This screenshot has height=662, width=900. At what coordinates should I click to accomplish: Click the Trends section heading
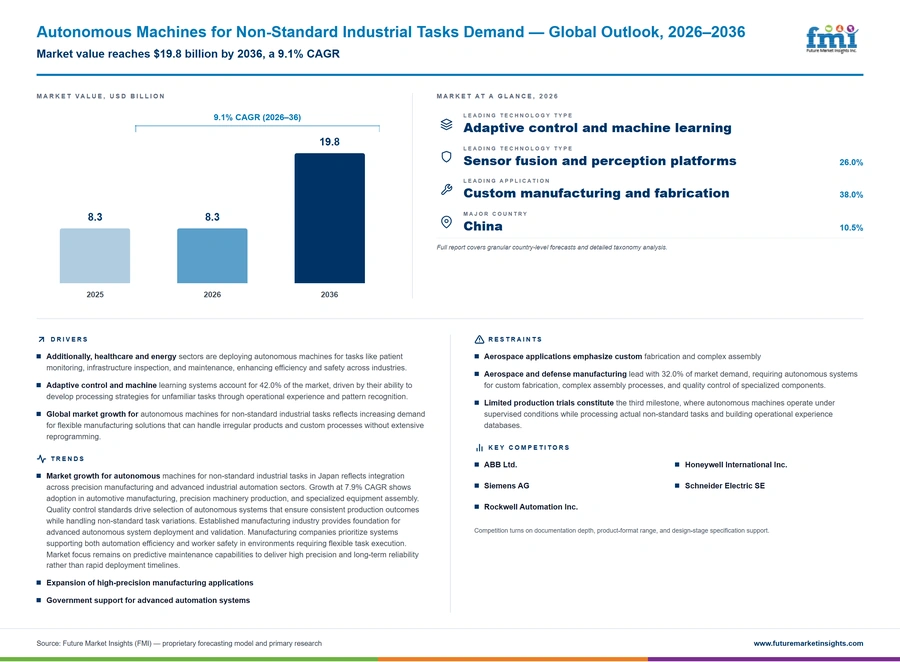click(67, 459)
